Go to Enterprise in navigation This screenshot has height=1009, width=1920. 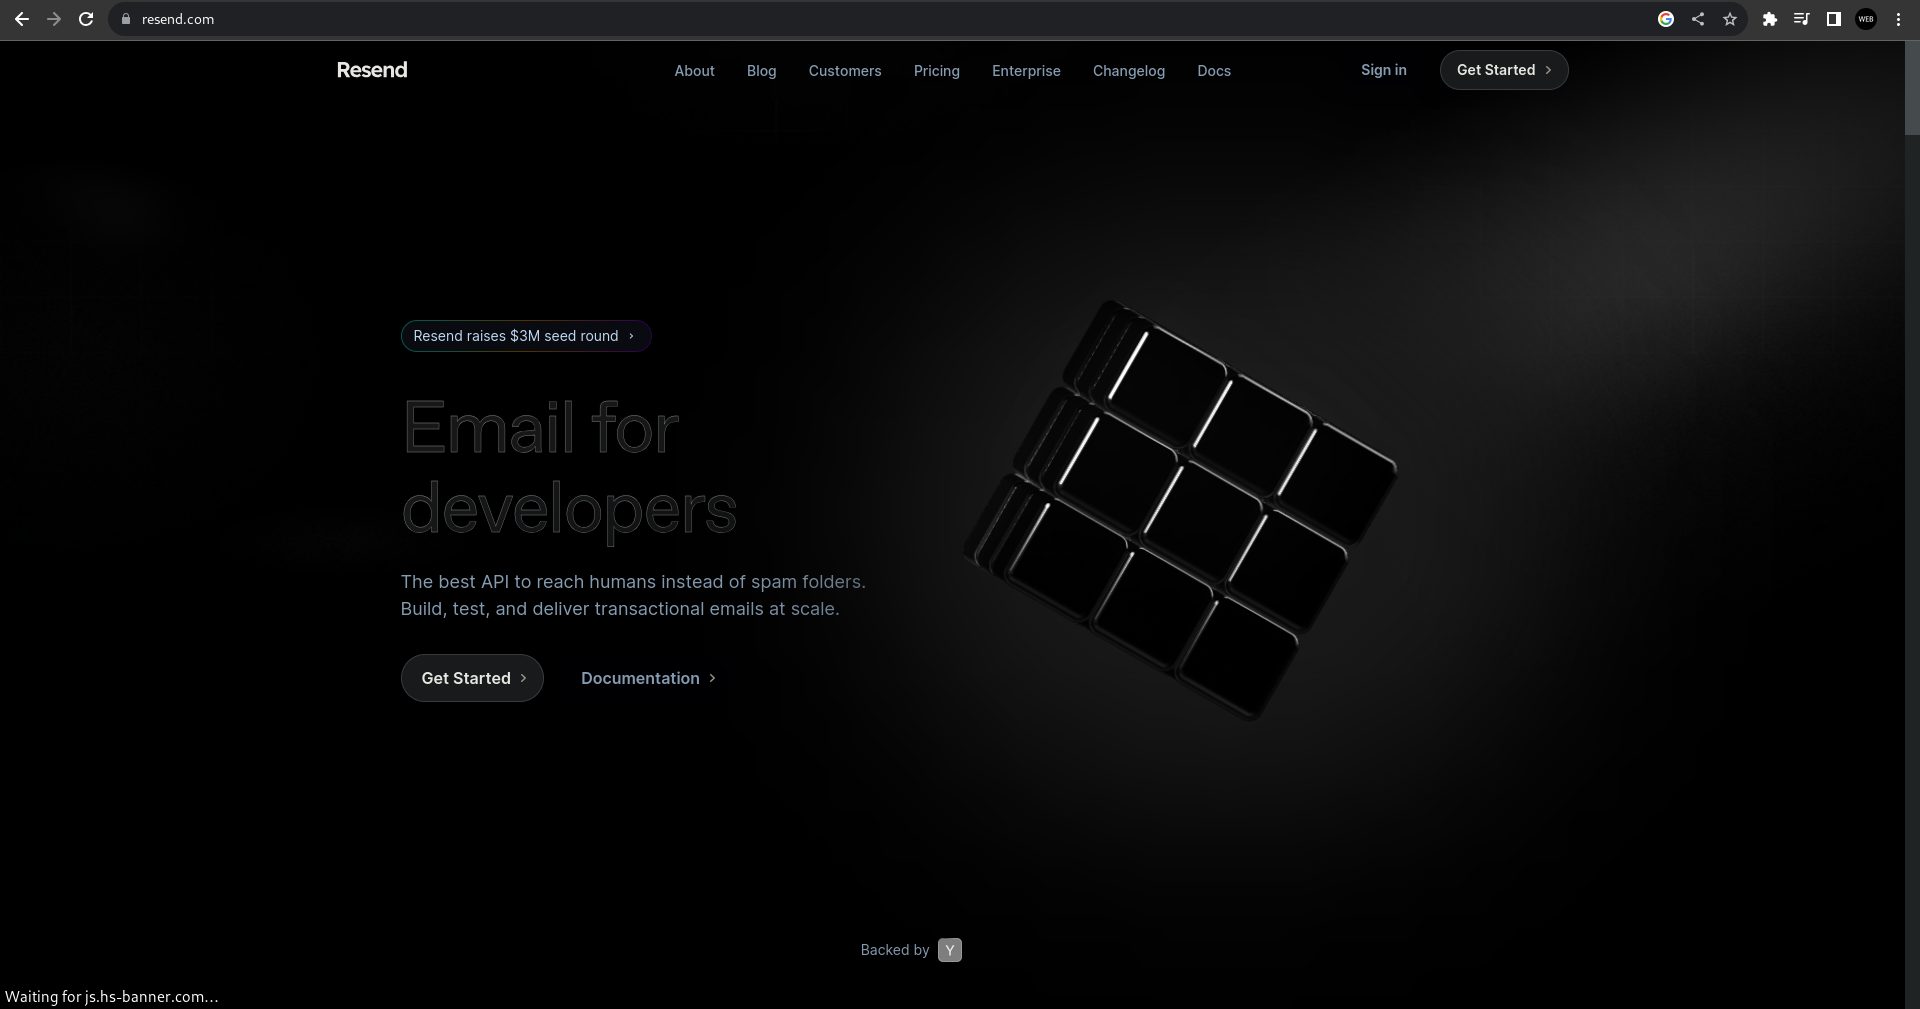coord(1026,71)
